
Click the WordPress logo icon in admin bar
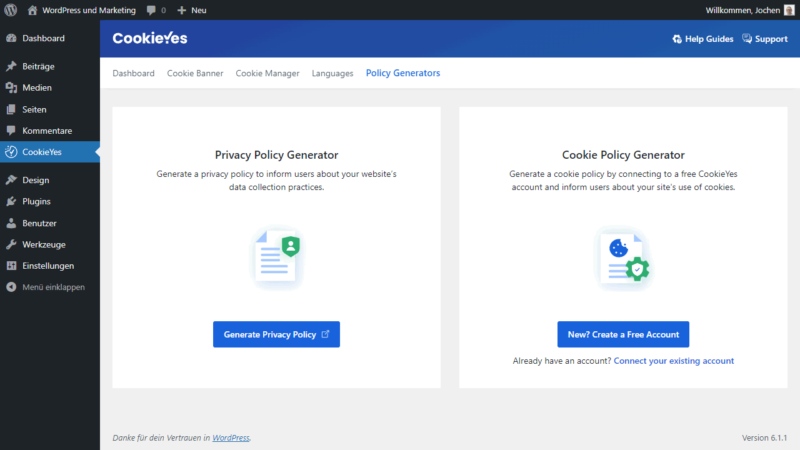[12, 10]
